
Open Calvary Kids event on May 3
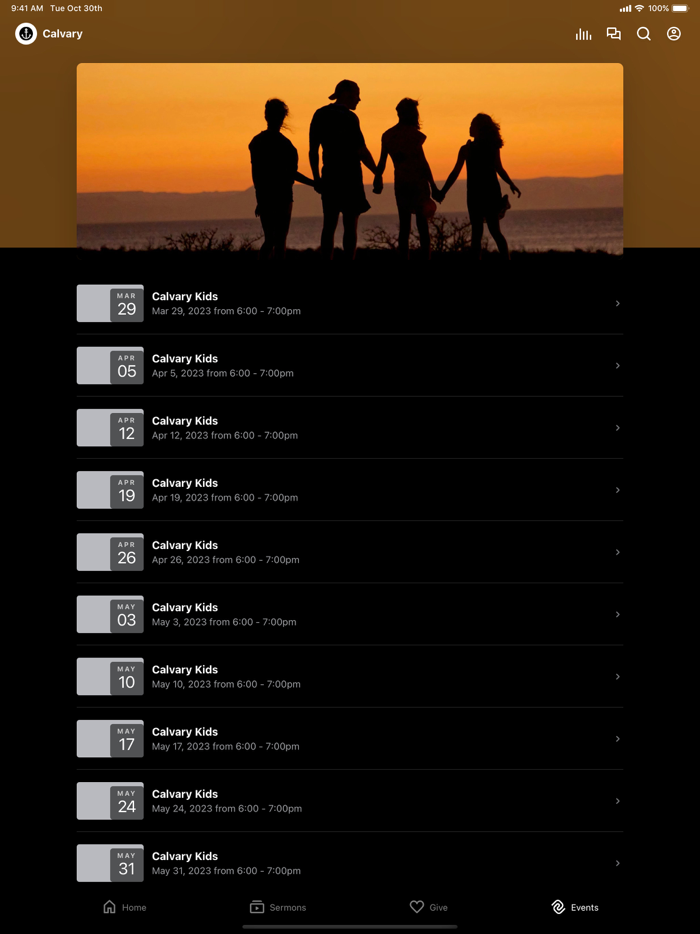point(350,614)
